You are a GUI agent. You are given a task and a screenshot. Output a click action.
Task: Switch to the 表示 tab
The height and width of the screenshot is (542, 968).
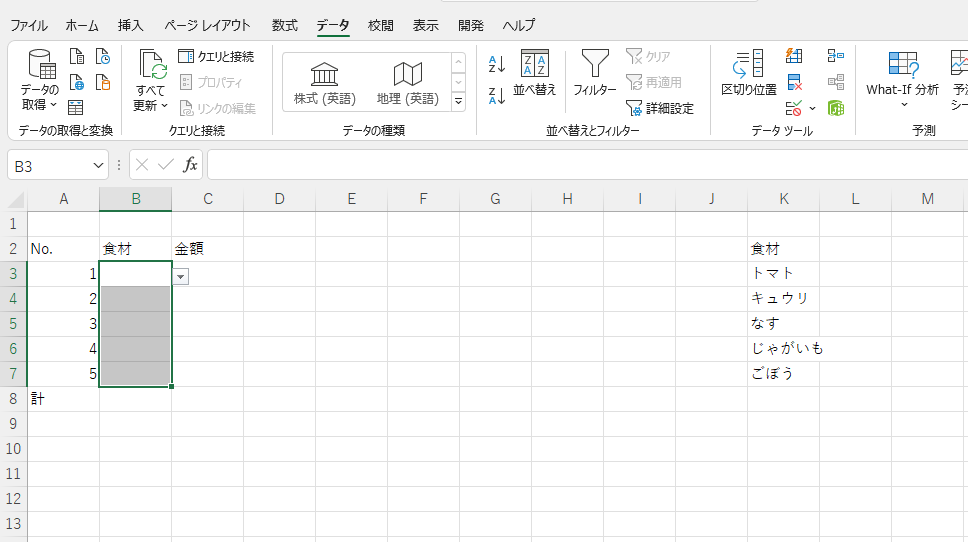425,25
